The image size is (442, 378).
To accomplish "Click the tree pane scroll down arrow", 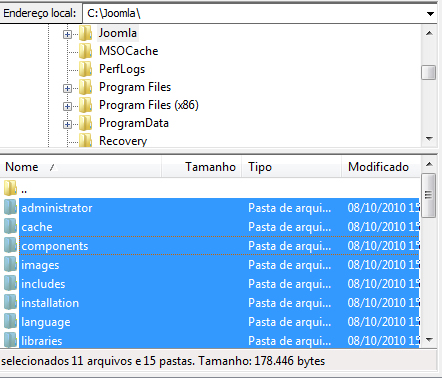I will click(429, 139).
